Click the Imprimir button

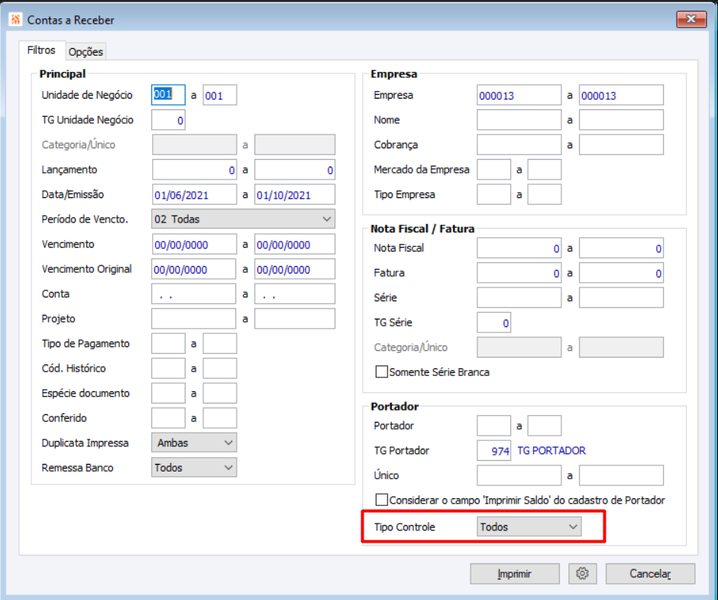pyautogui.click(x=515, y=573)
